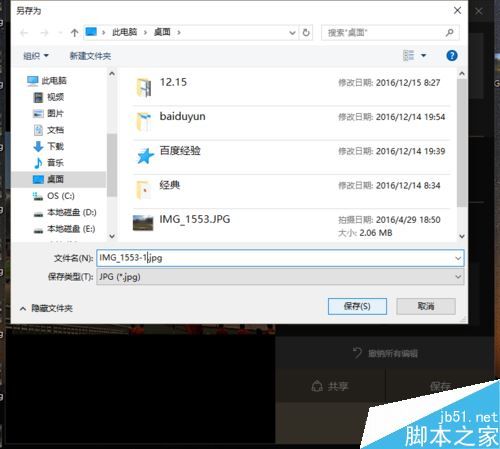Select the baiduyun folder name
The height and width of the screenshot is (449, 500).
point(182,116)
